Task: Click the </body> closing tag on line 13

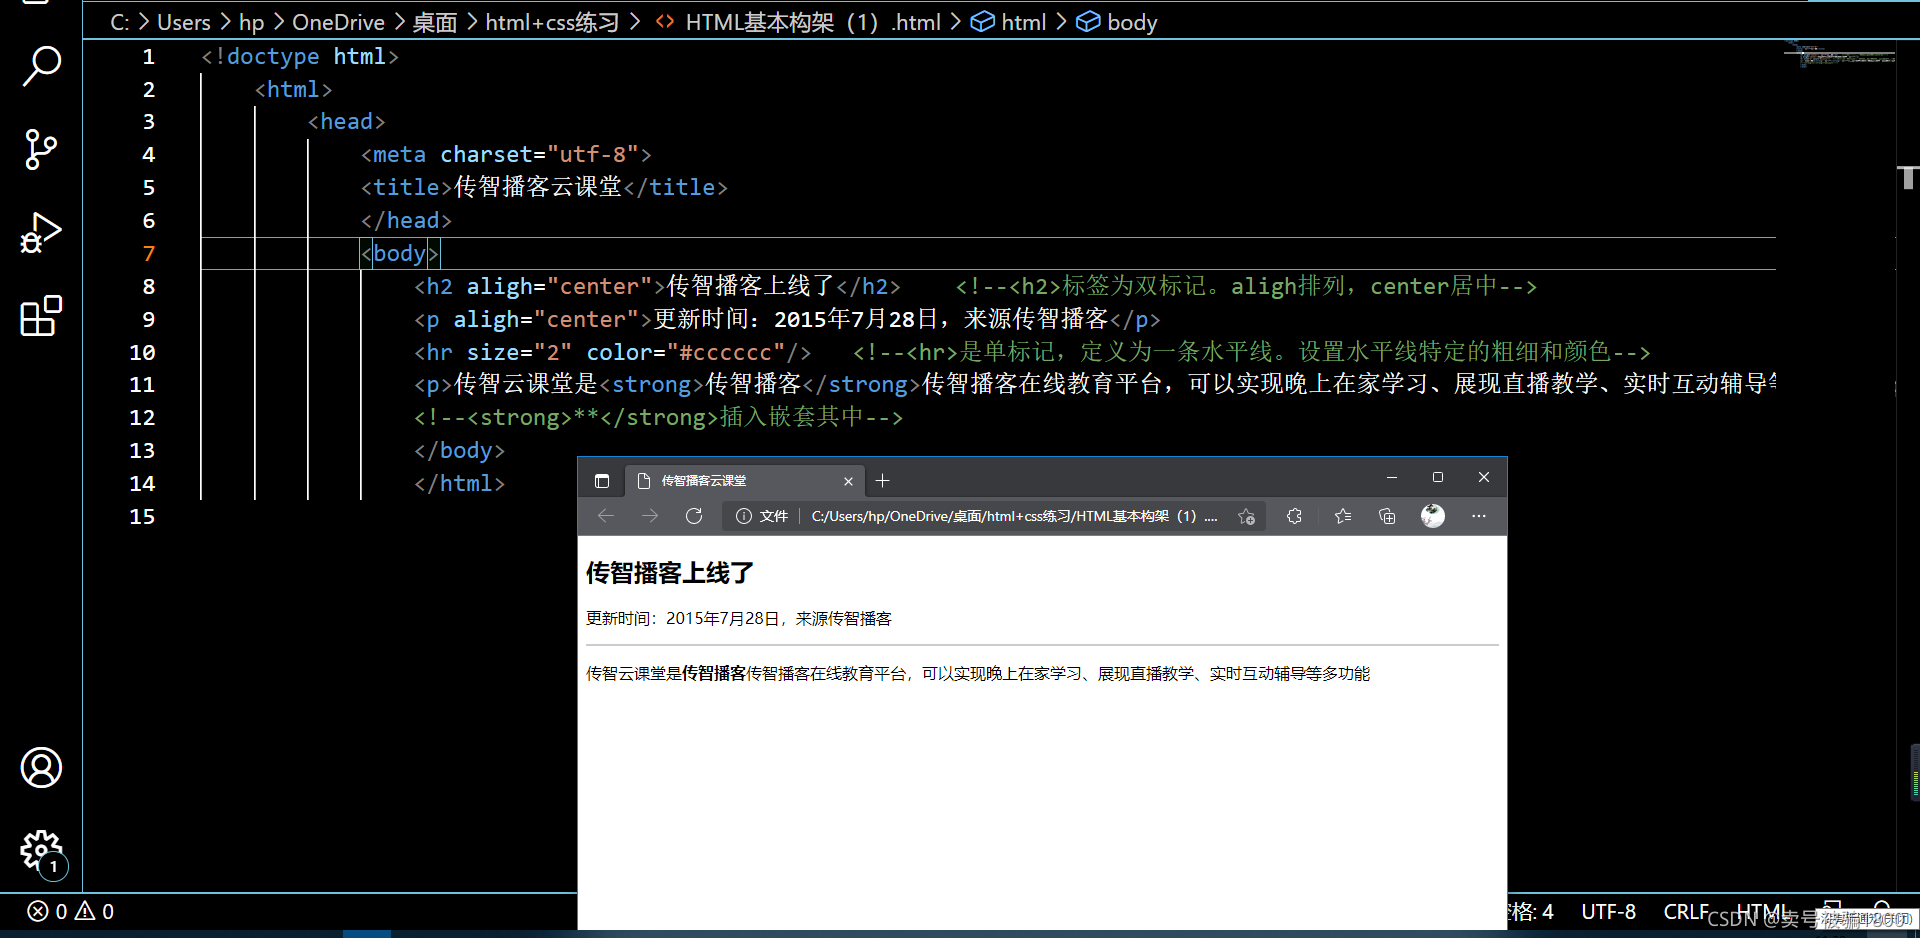Action: click(x=459, y=450)
